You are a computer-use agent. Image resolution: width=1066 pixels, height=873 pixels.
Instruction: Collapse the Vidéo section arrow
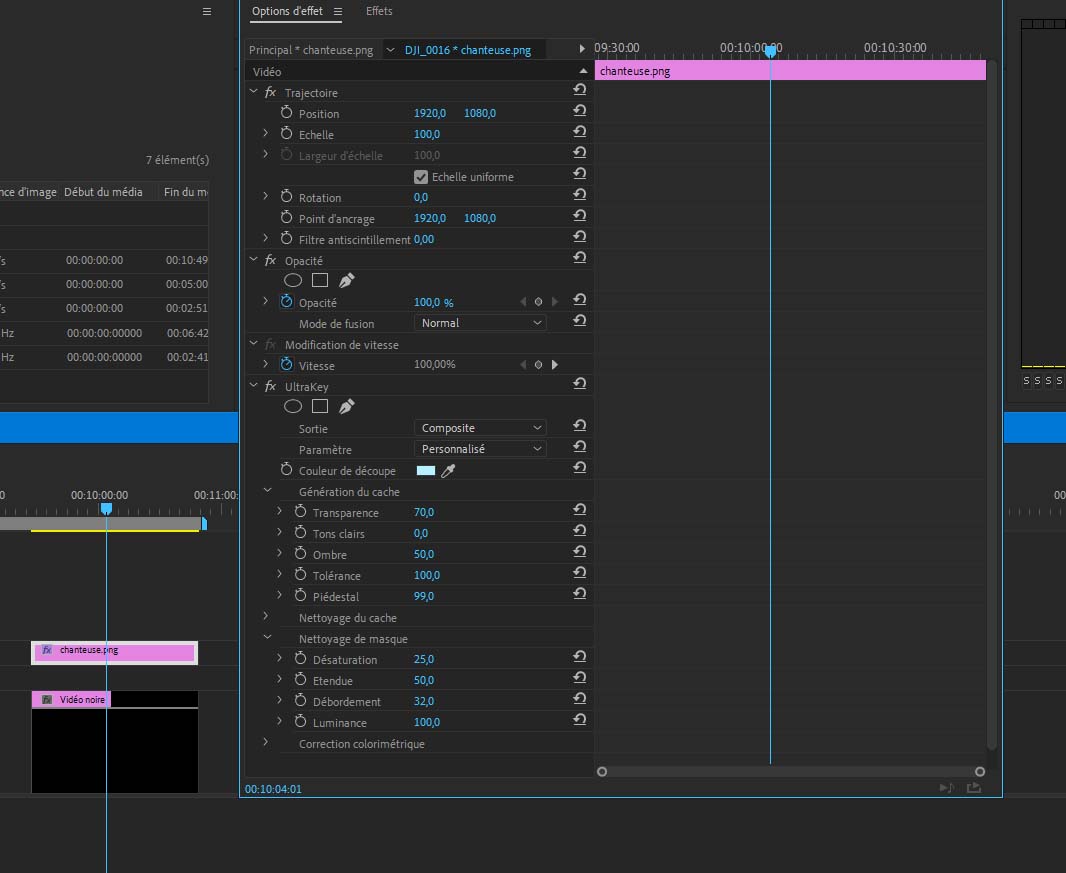pos(583,71)
